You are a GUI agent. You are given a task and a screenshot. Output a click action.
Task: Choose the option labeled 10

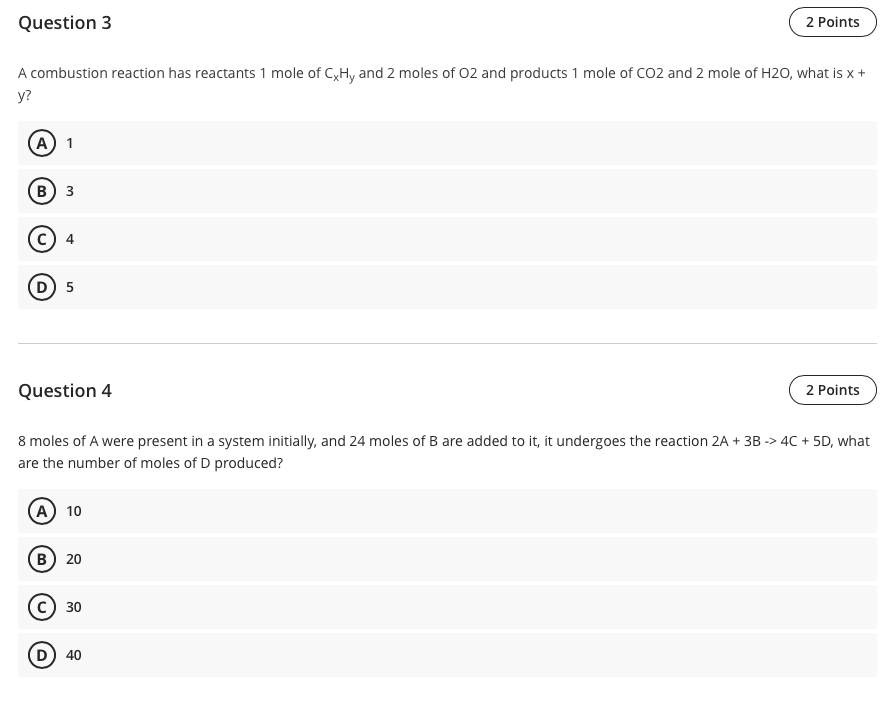pyautogui.click(x=74, y=511)
